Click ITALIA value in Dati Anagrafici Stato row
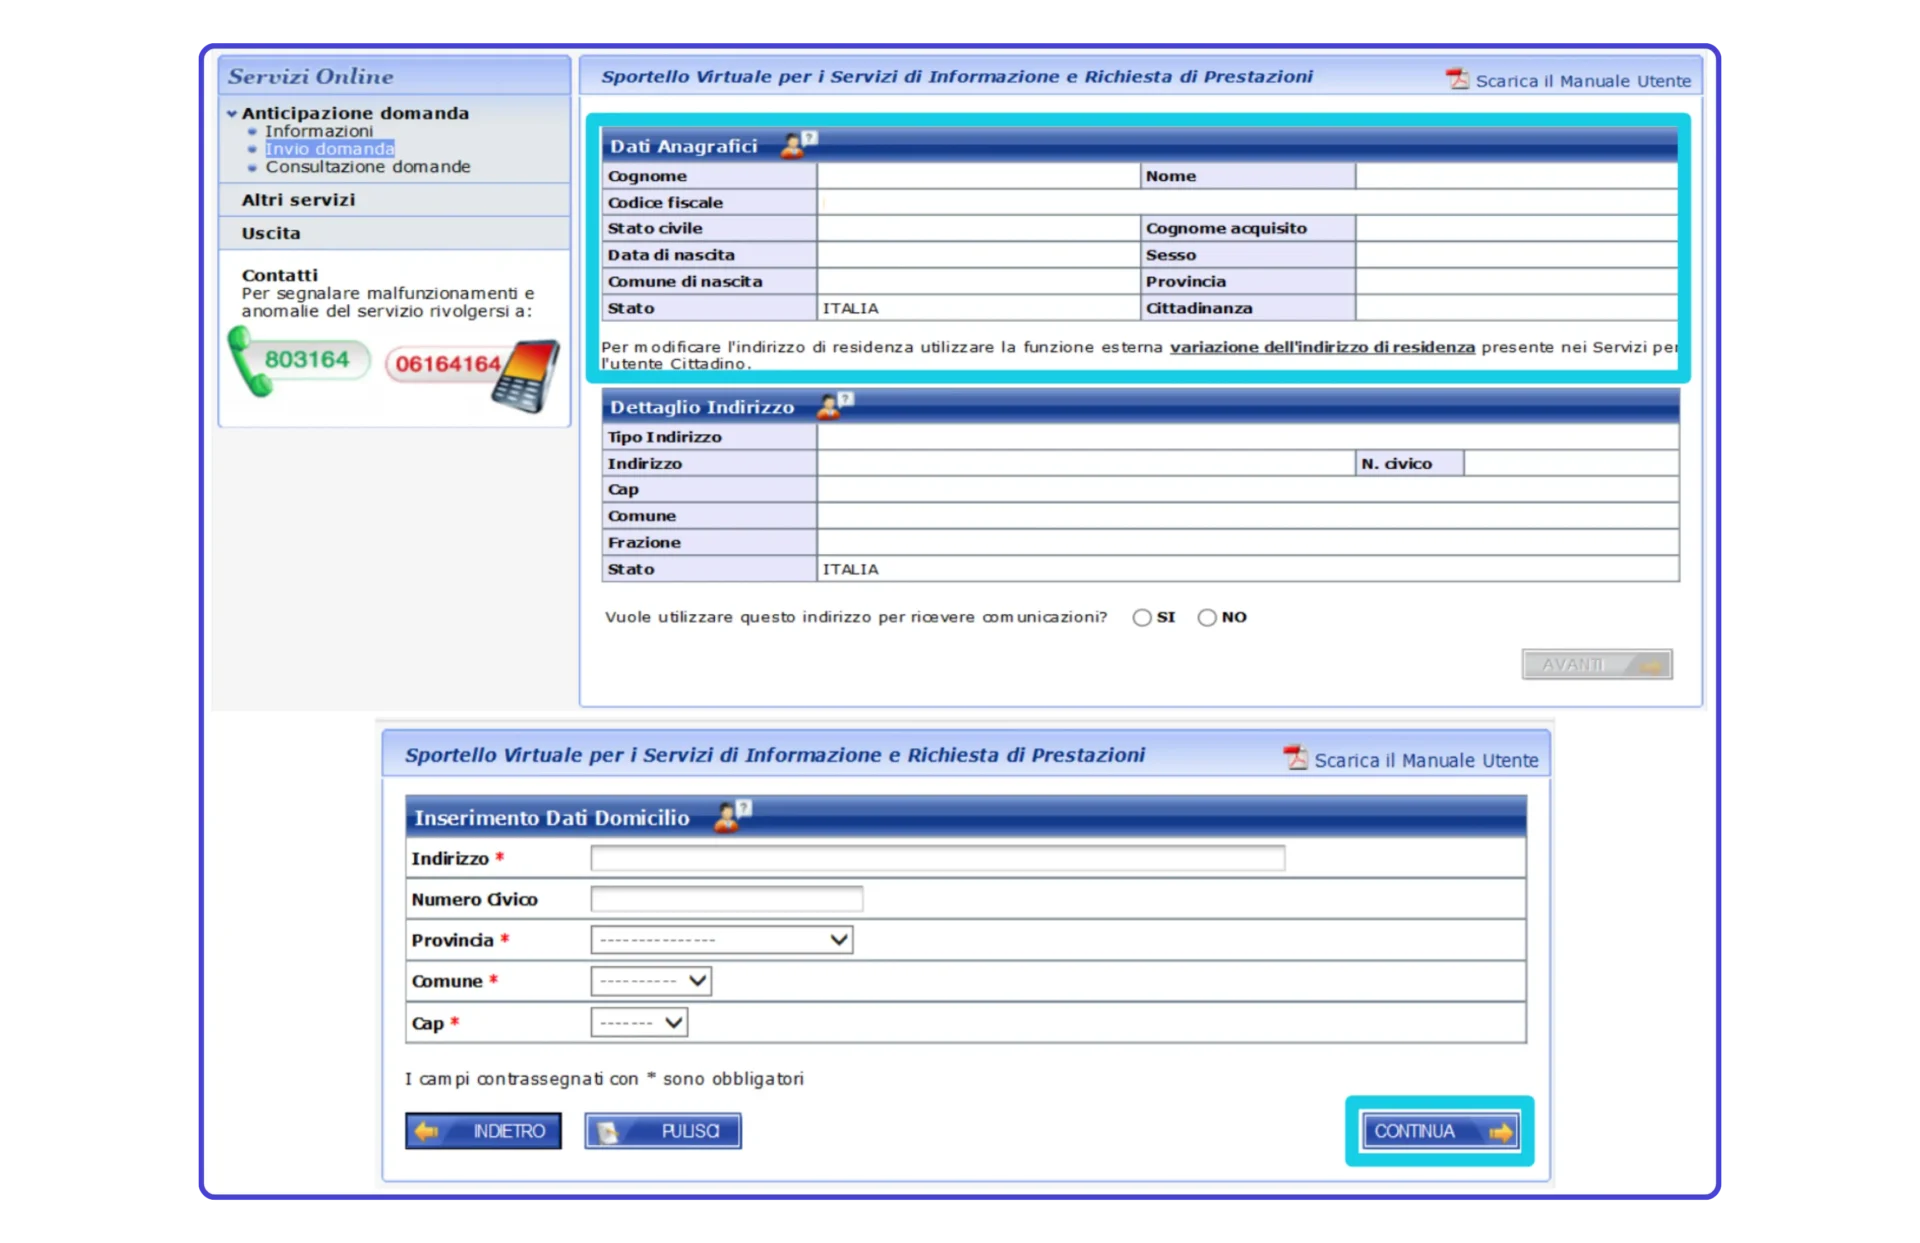 (850, 308)
